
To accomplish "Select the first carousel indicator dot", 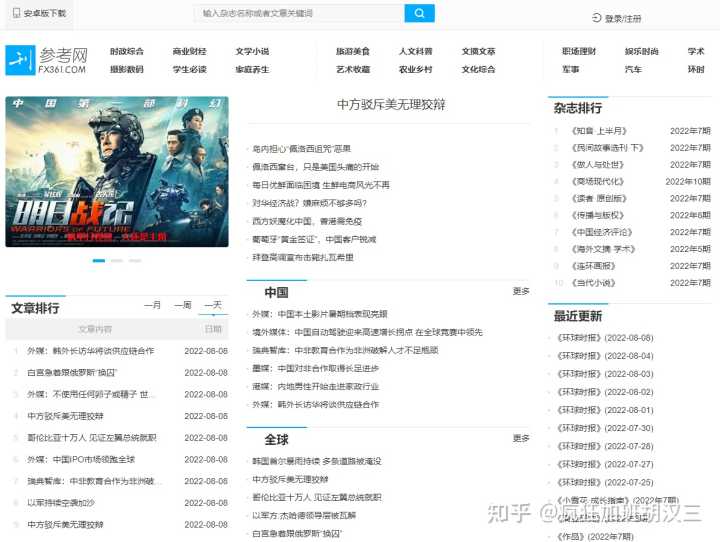I will [x=99, y=261].
